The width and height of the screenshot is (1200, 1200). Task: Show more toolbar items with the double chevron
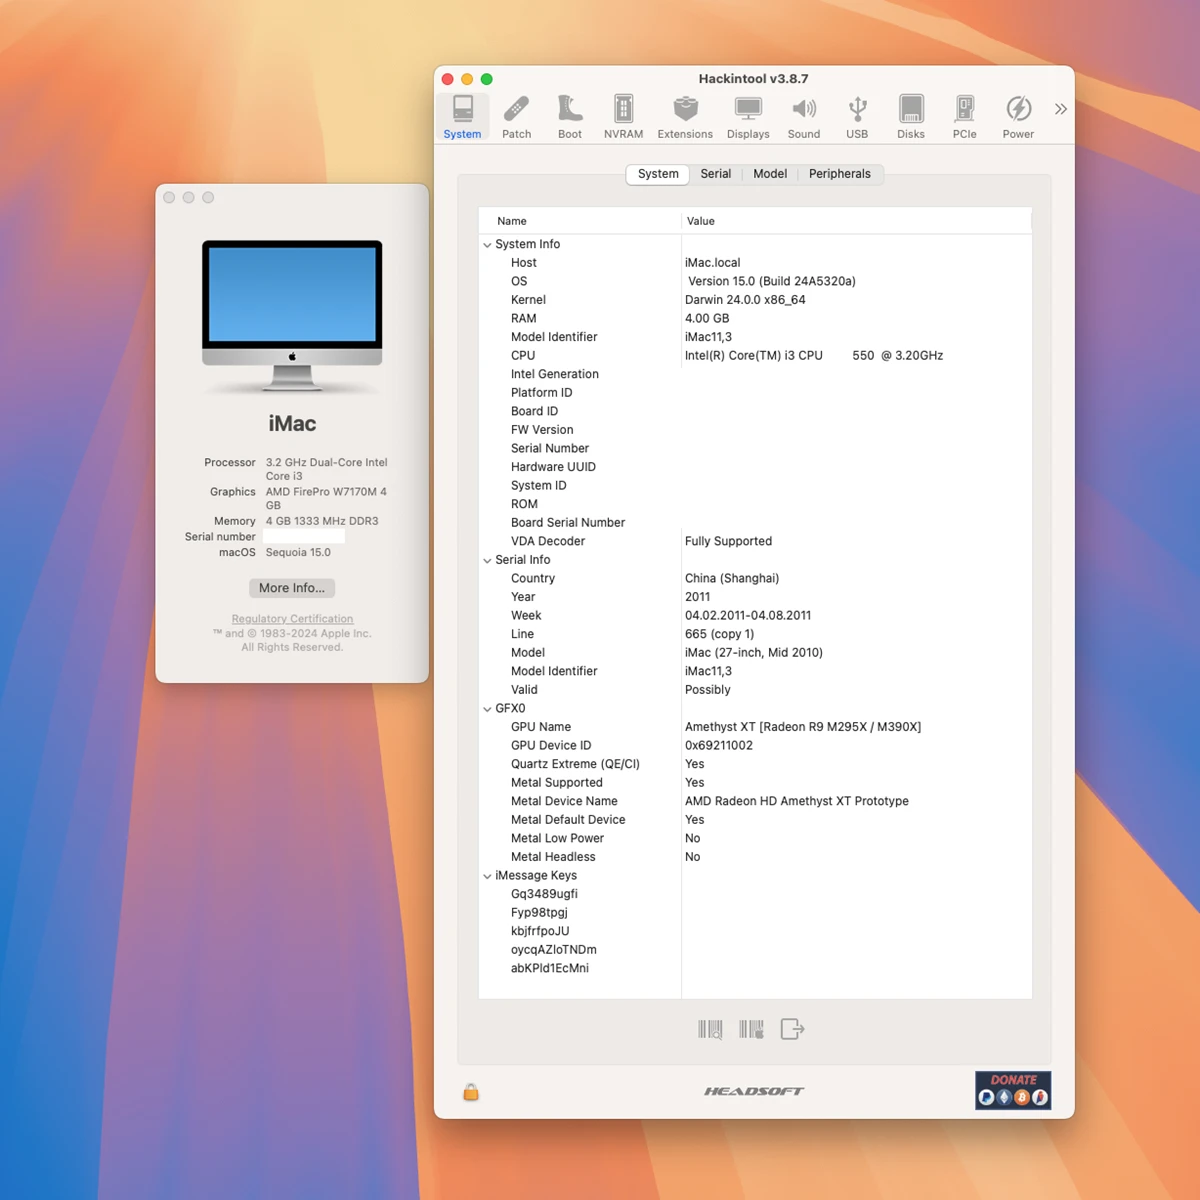[1060, 108]
